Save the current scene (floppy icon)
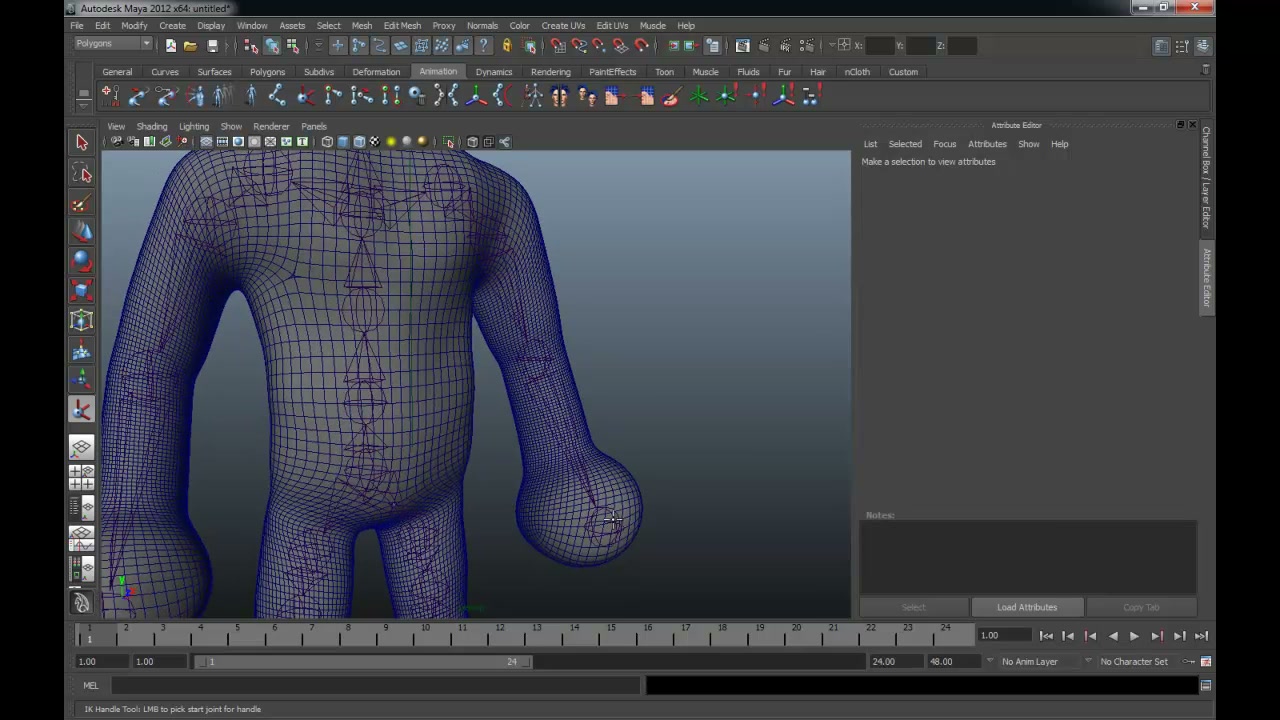 coord(212,45)
